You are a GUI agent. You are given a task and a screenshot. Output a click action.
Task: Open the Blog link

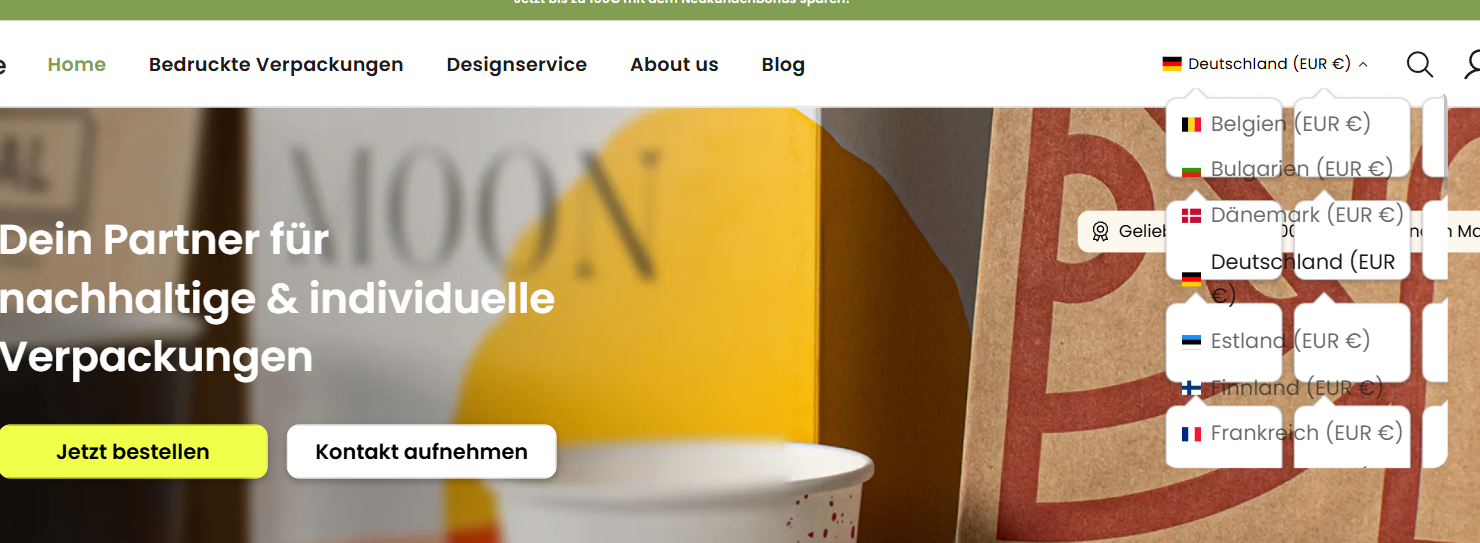[783, 65]
